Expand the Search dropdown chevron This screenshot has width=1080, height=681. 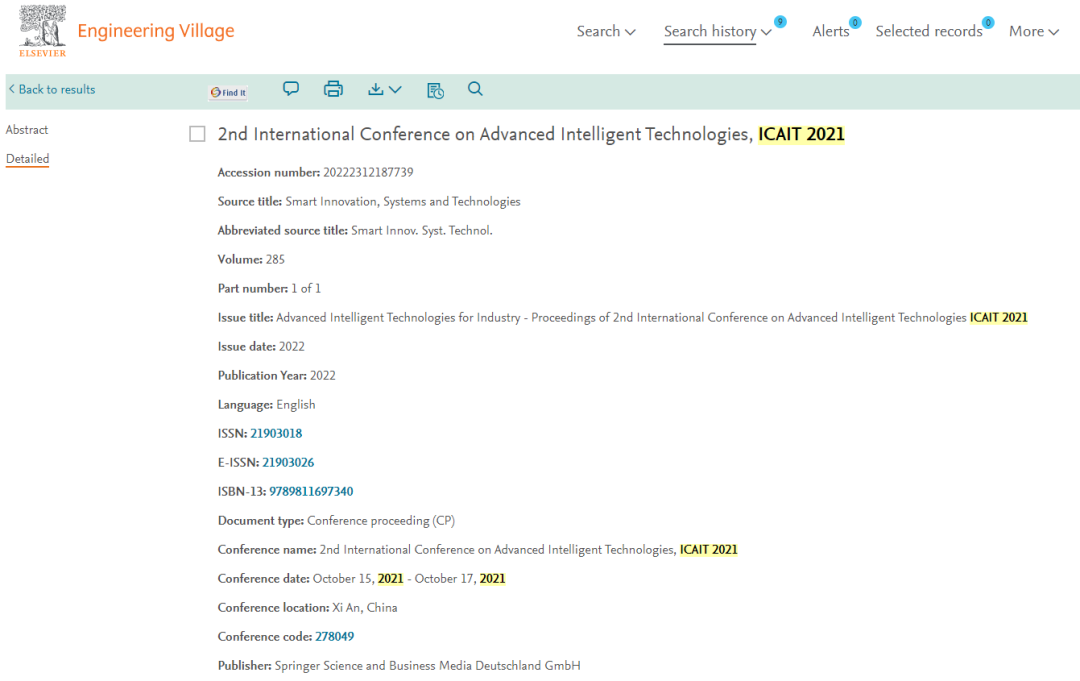[x=630, y=32]
